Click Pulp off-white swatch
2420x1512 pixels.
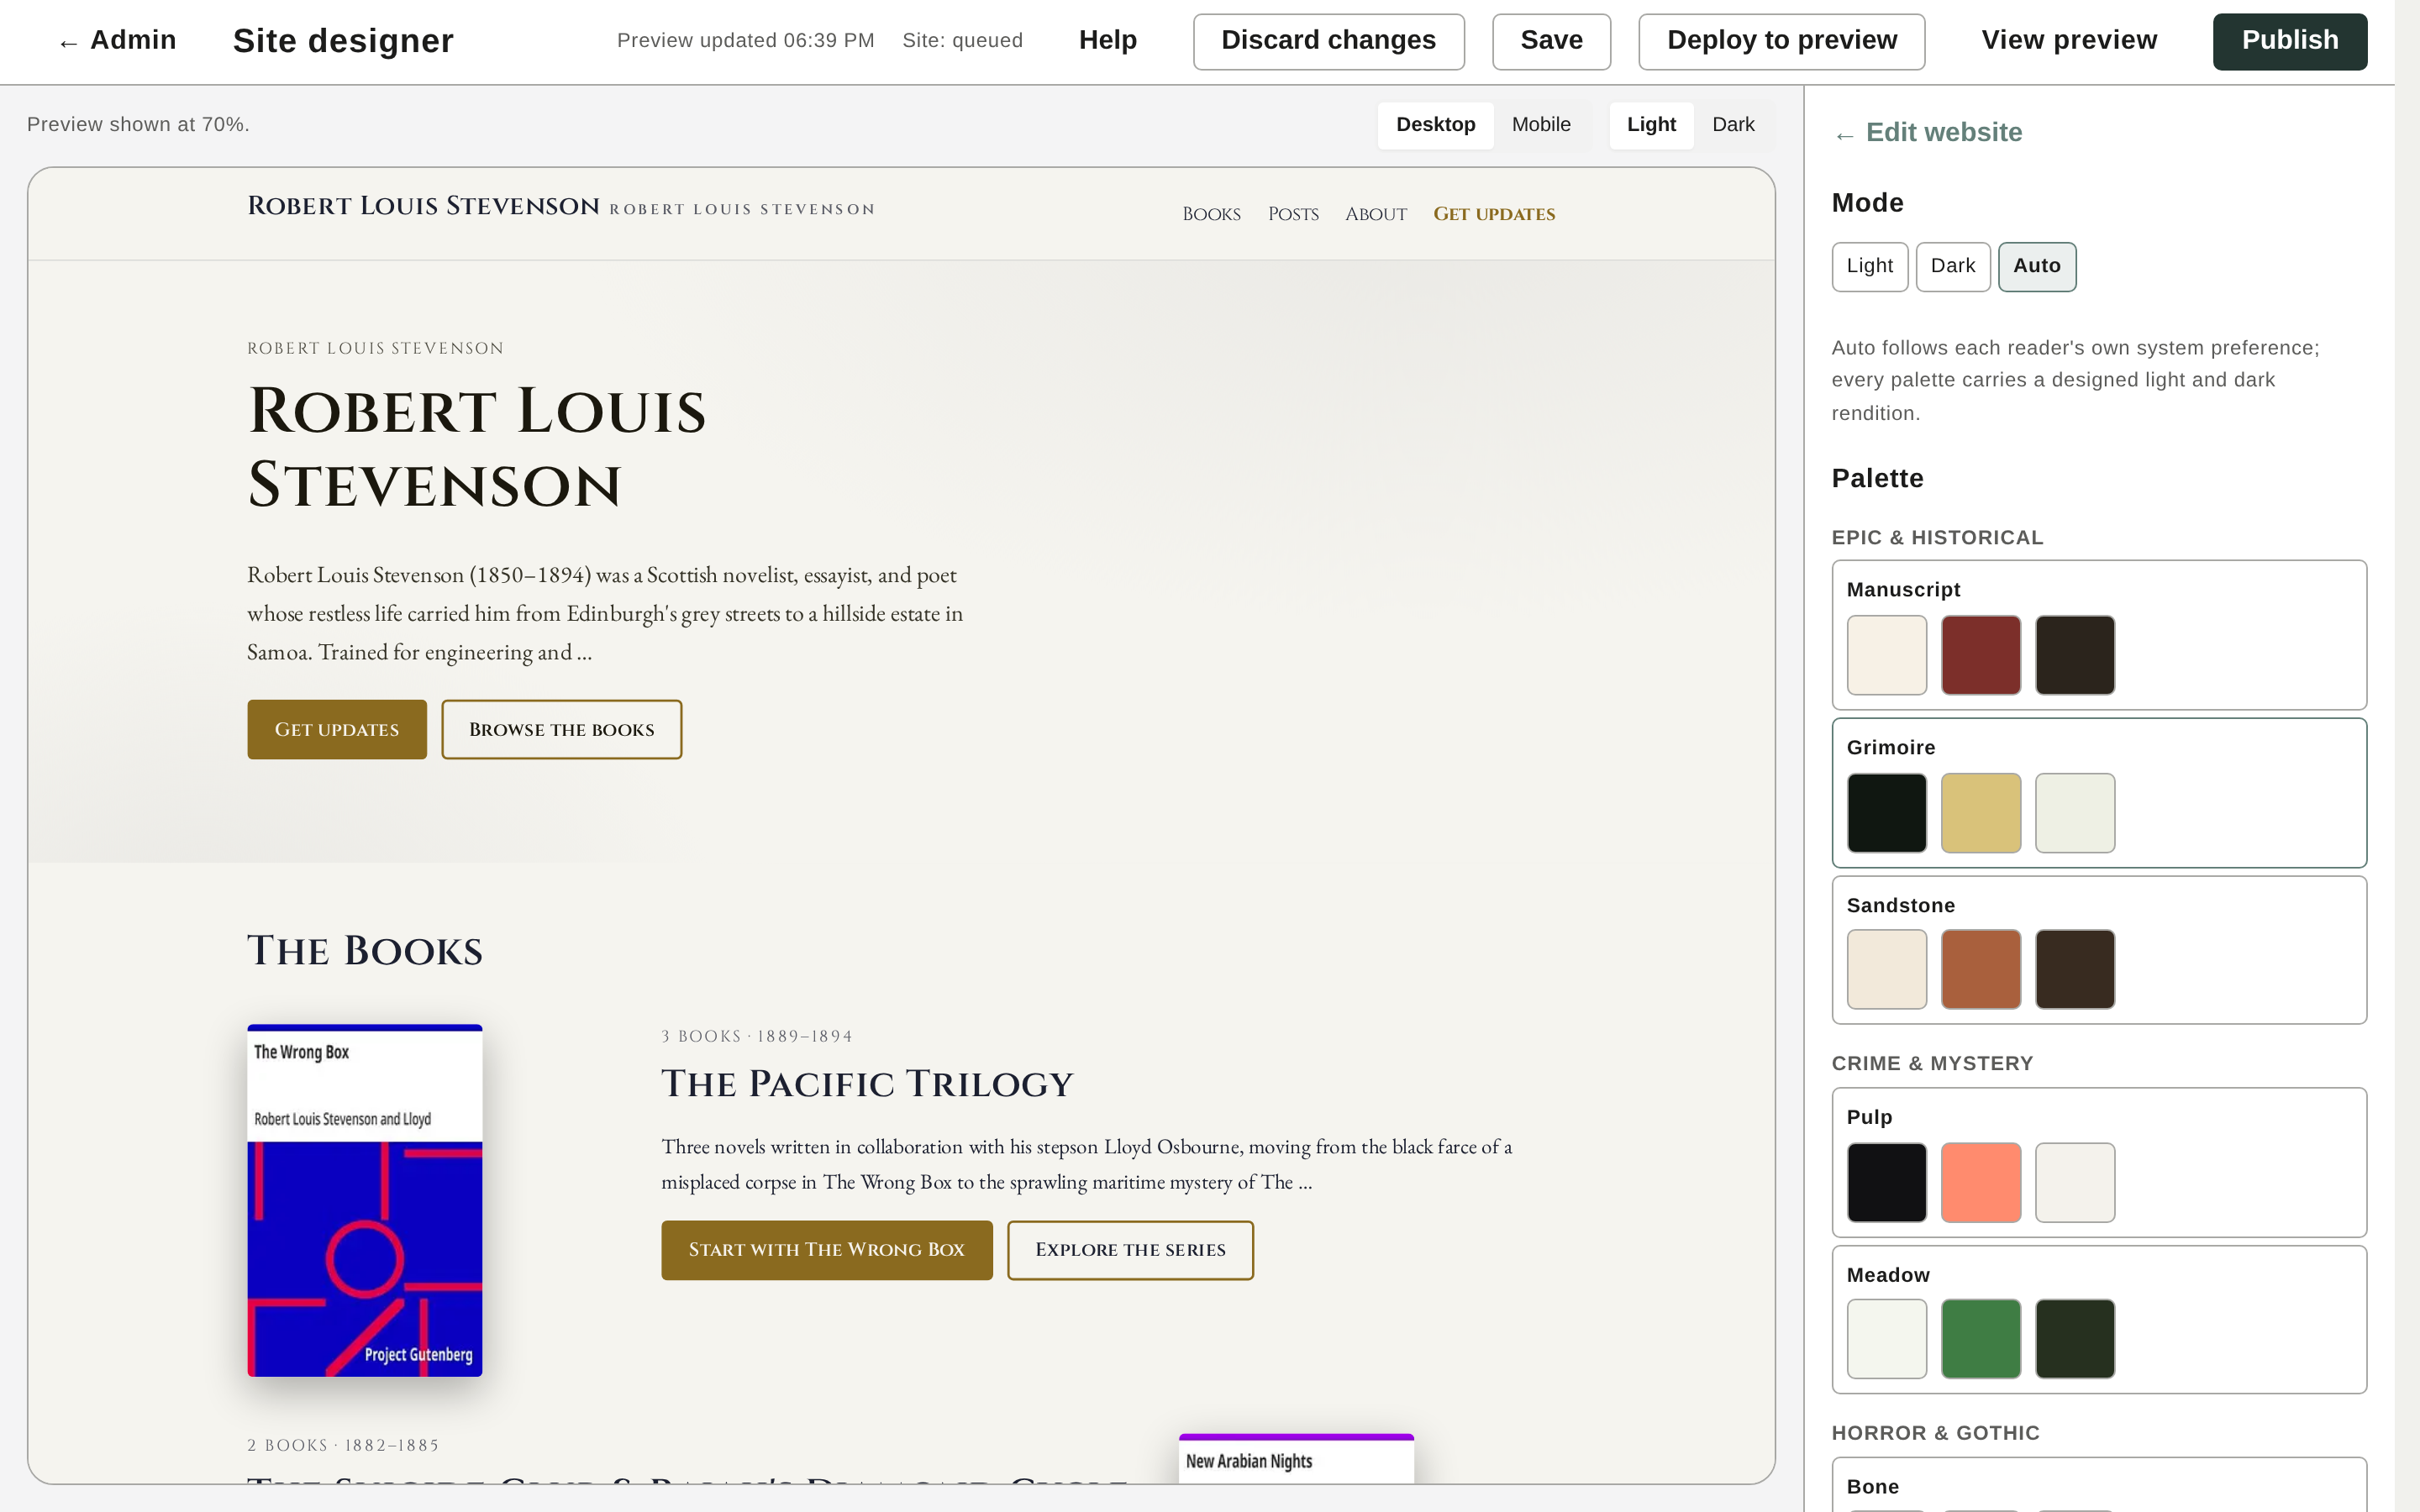tap(2074, 1182)
